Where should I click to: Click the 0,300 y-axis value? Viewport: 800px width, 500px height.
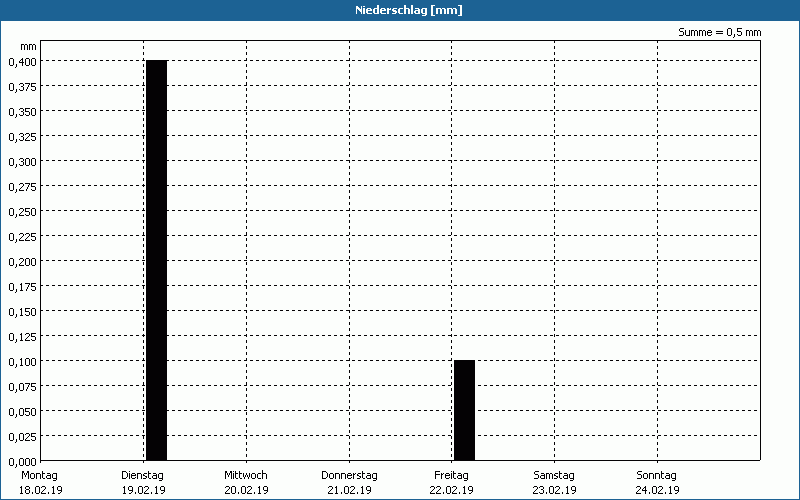[22, 161]
